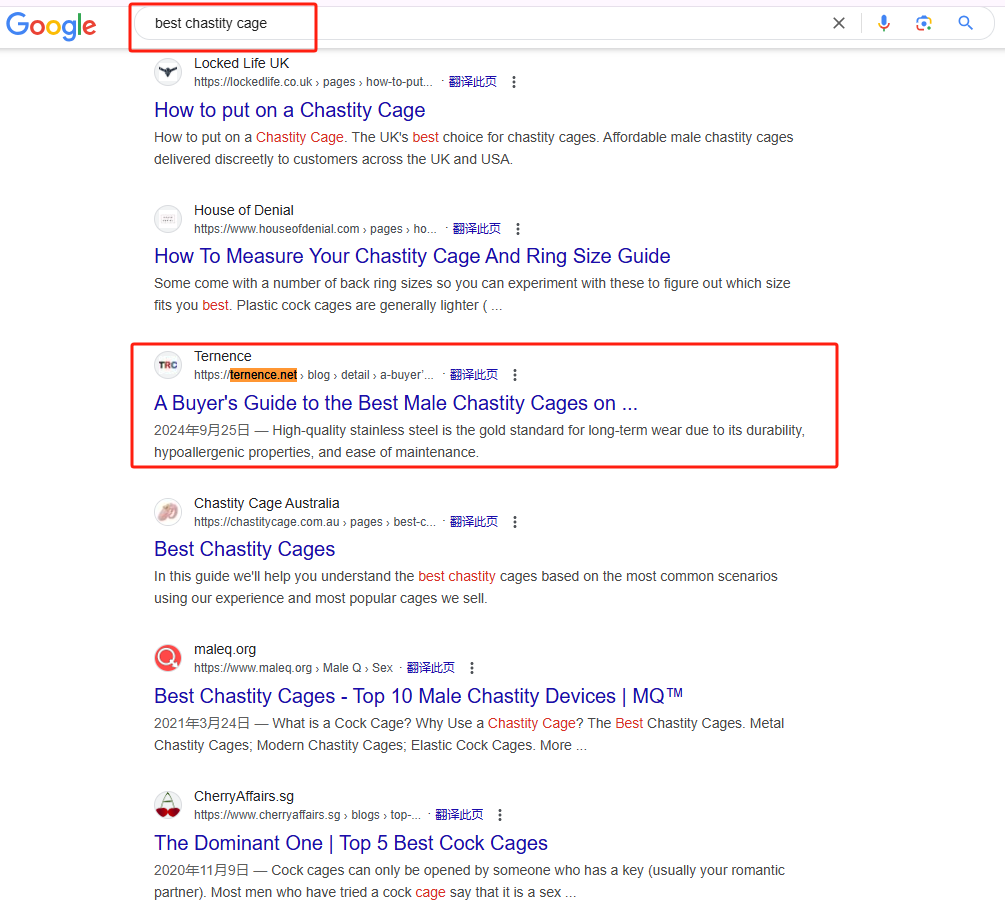
Task: Click the Chastity Cage Australia favicon
Action: (x=168, y=512)
